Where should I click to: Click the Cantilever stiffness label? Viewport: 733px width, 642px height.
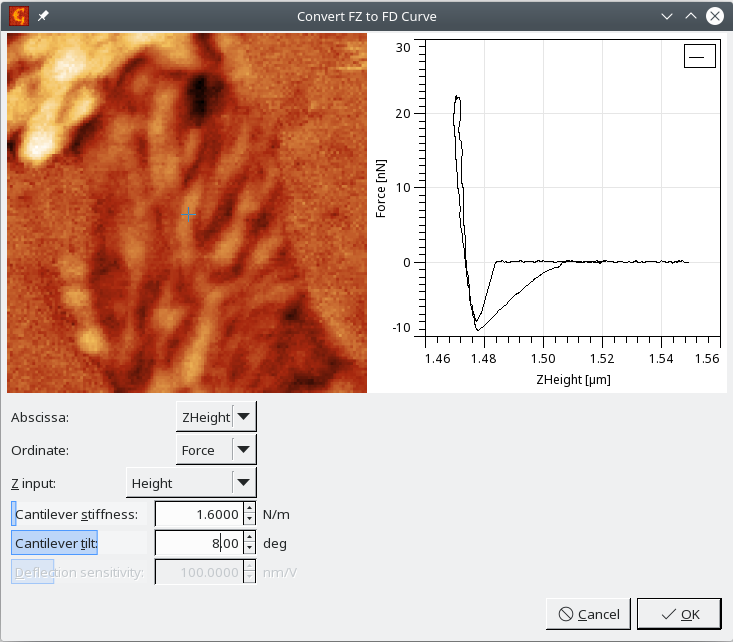(x=76, y=514)
